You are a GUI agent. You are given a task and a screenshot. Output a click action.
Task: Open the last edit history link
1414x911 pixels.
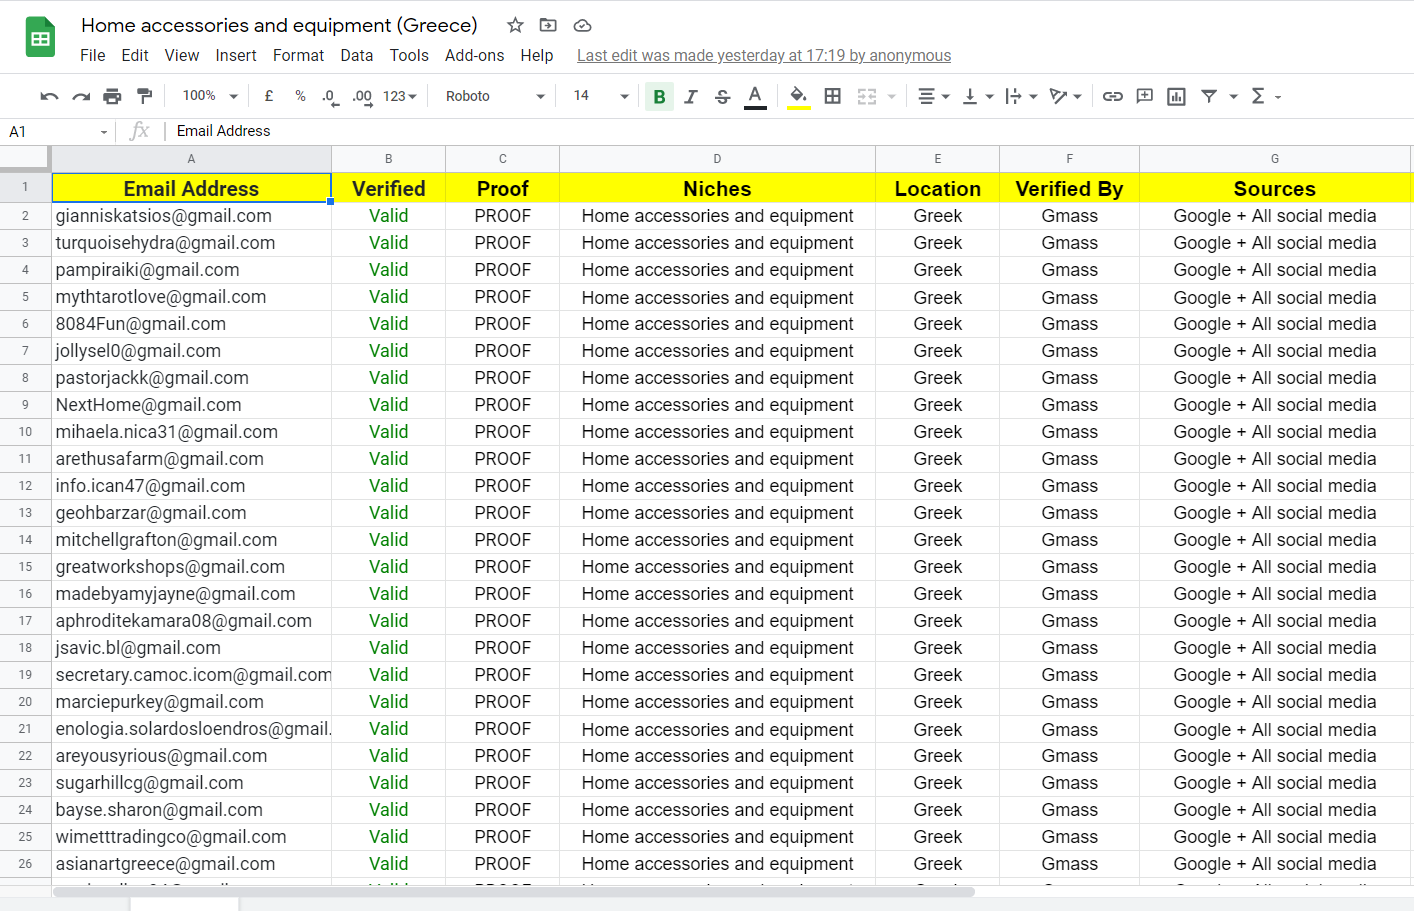[763, 56]
